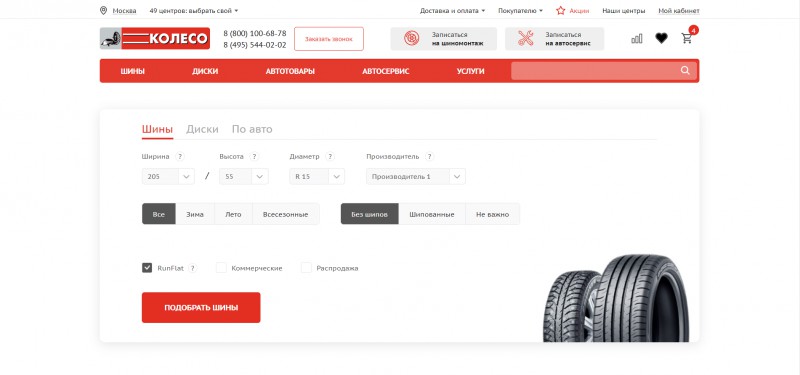Screen dimensions: 800x375
Task: Show help for Ширина question mark
Action: click(180, 157)
